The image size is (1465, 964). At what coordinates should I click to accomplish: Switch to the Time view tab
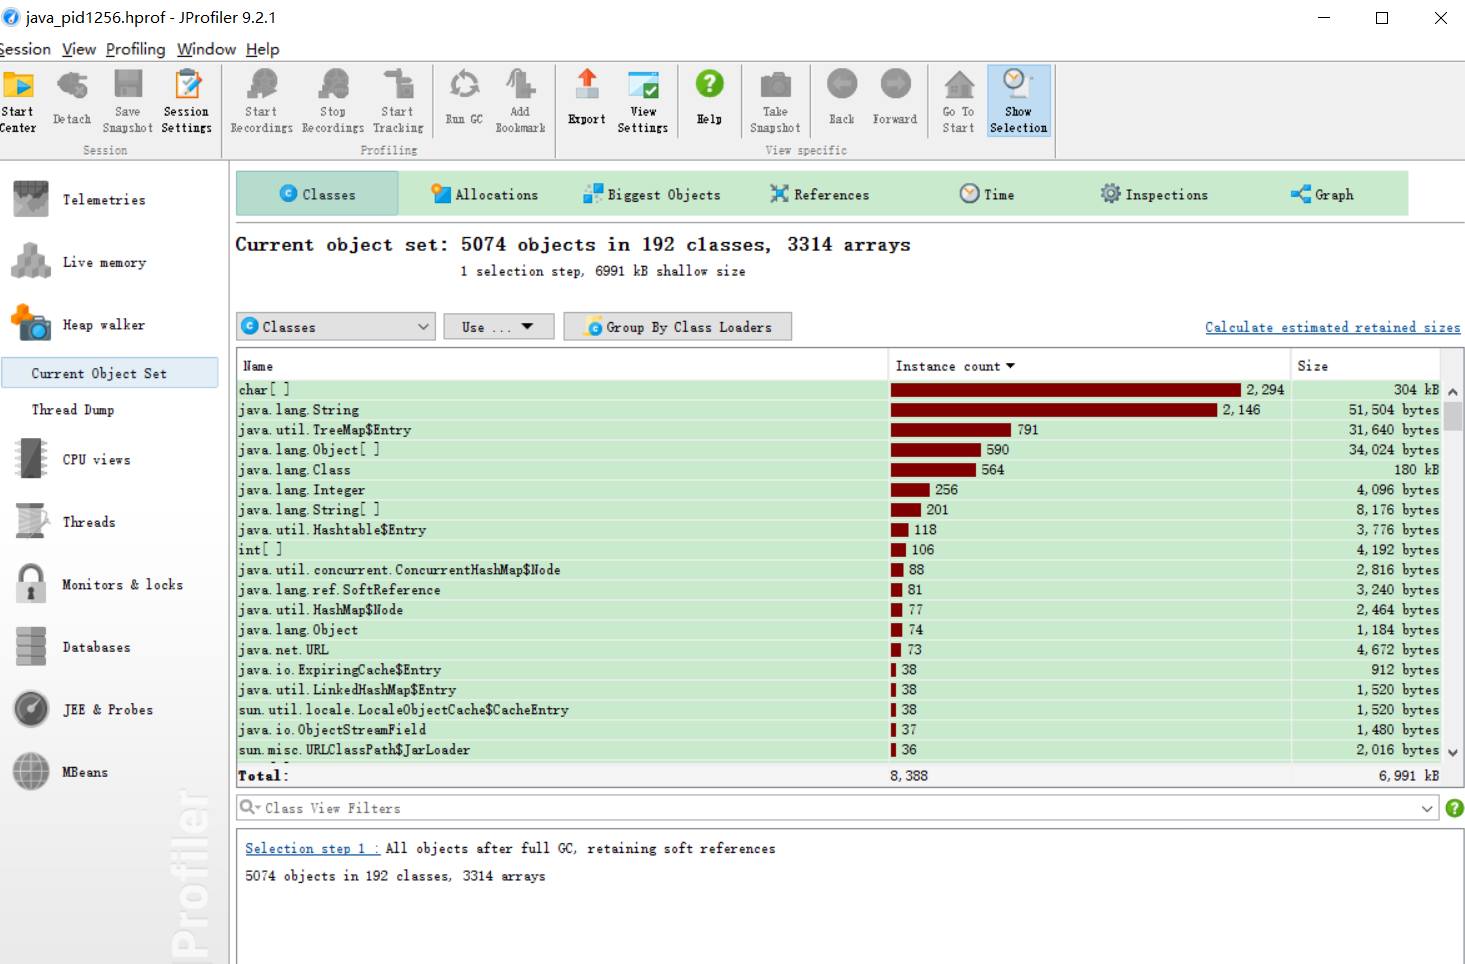click(987, 194)
